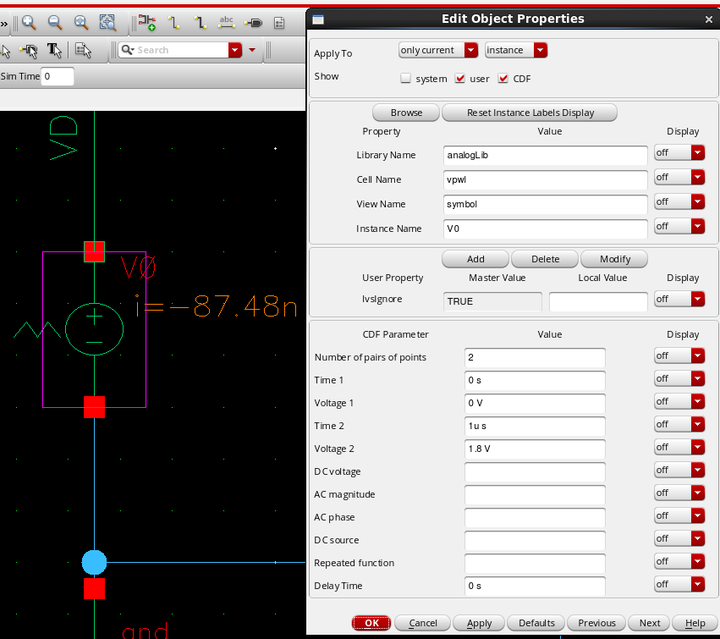720x639 pixels.
Task: Select the Create Instance toolbar icon
Action: pos(147,22)
